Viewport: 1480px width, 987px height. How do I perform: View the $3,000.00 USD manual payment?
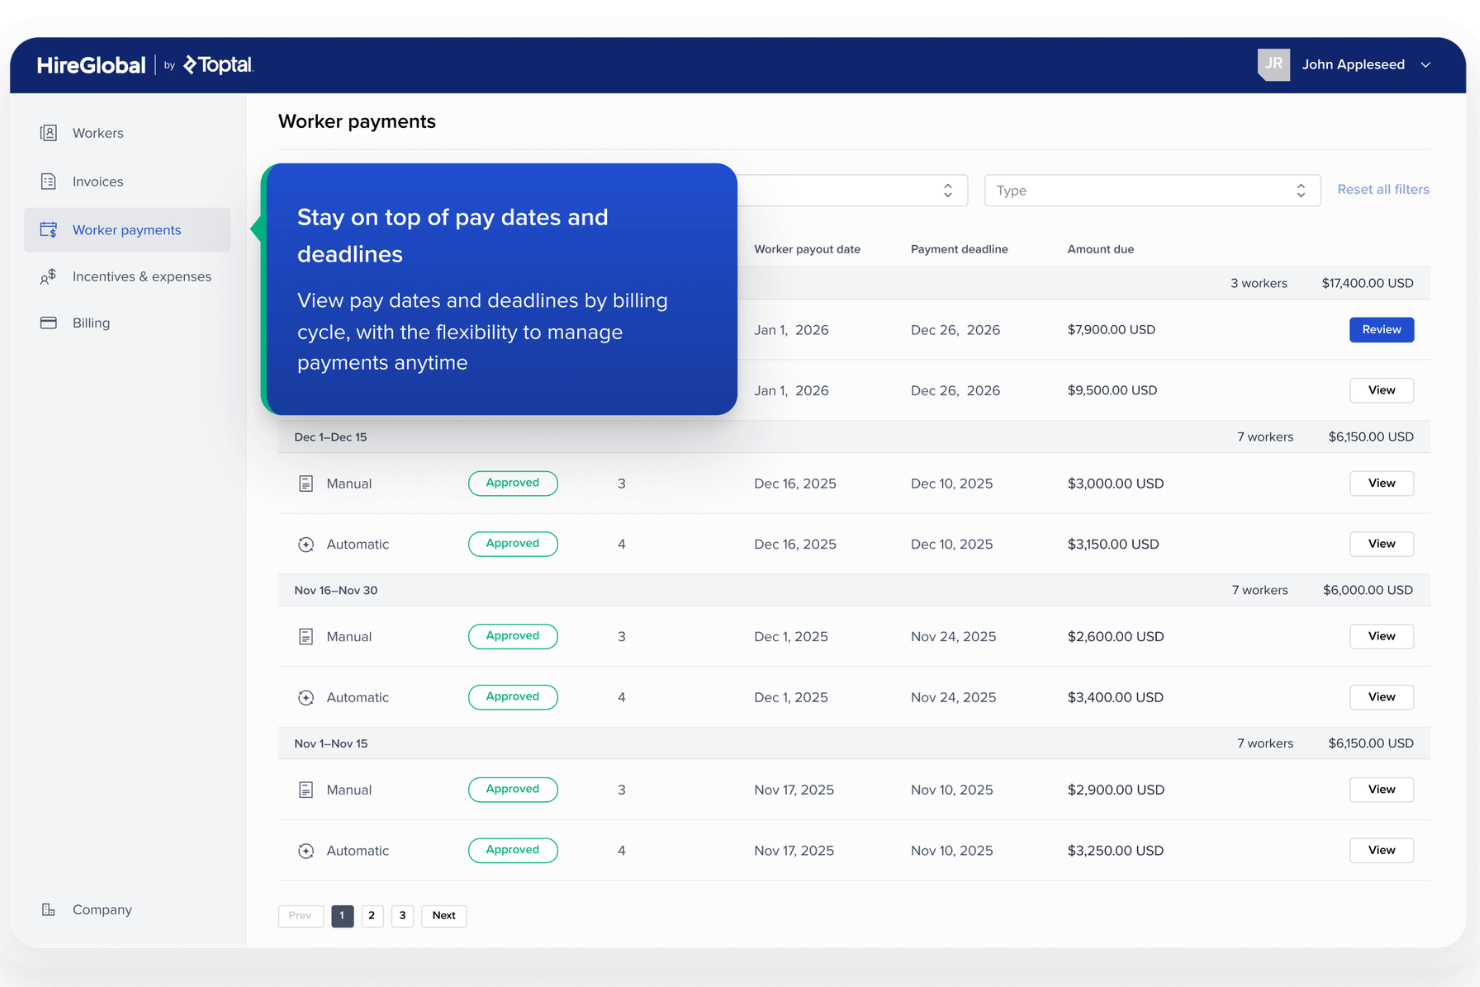click(x=1381, y=483)
